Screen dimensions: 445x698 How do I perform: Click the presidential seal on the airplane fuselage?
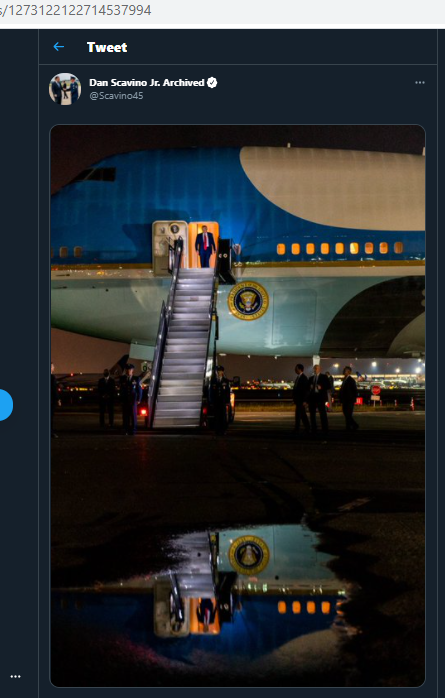pos(248,300)
